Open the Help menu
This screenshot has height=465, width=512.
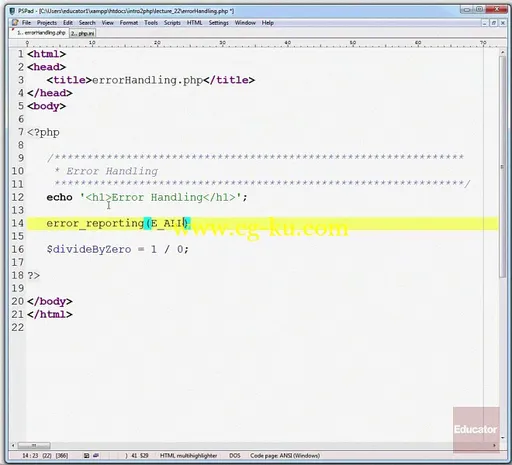(268, 23)
